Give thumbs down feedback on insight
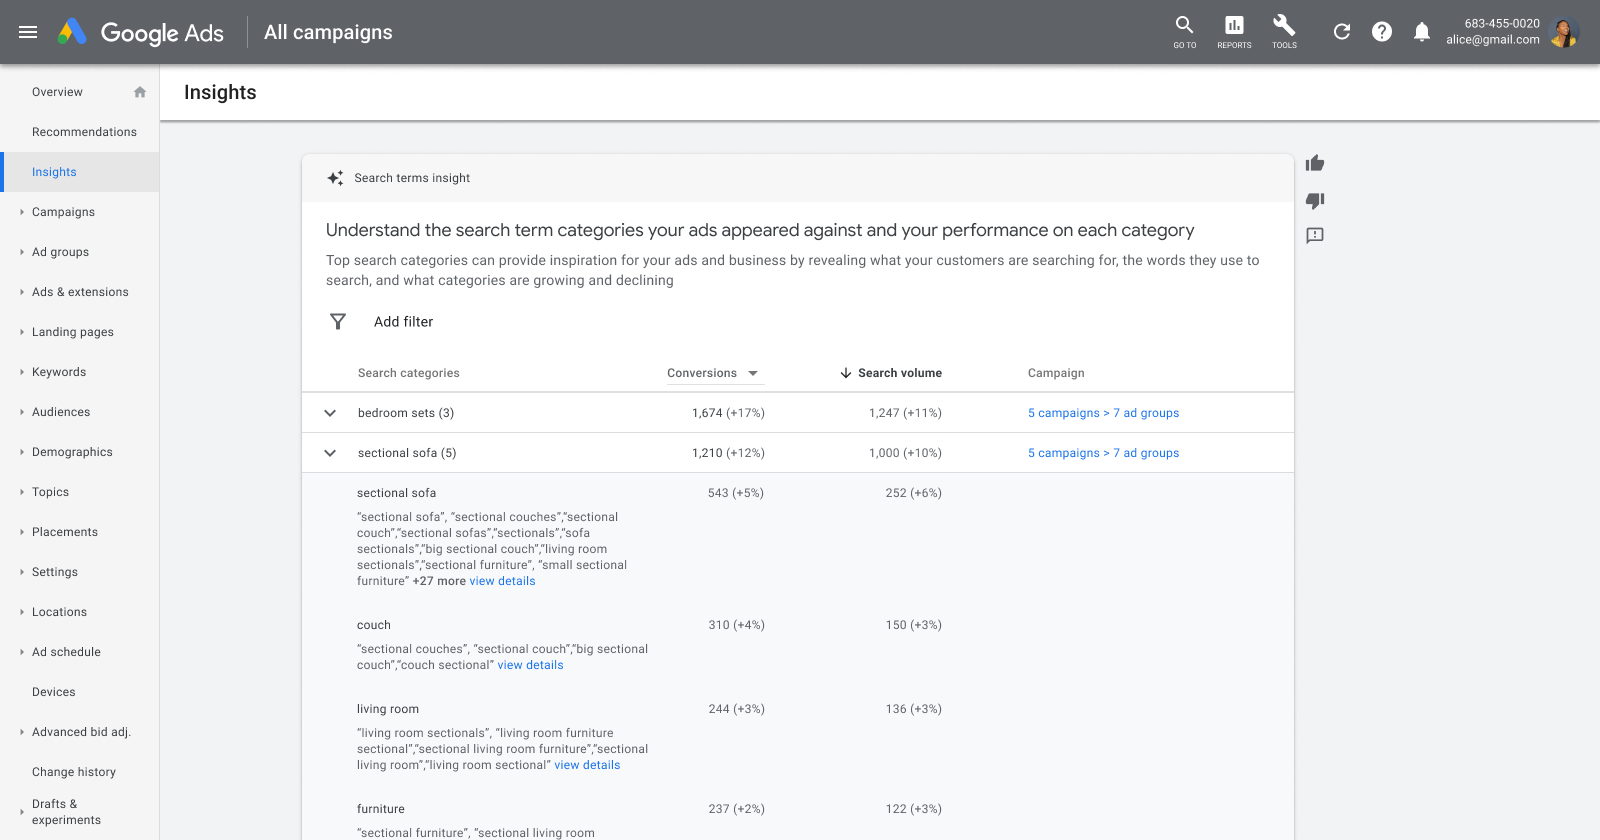This screenshot has width=1600, height=840. click(x=1315, y=200)
